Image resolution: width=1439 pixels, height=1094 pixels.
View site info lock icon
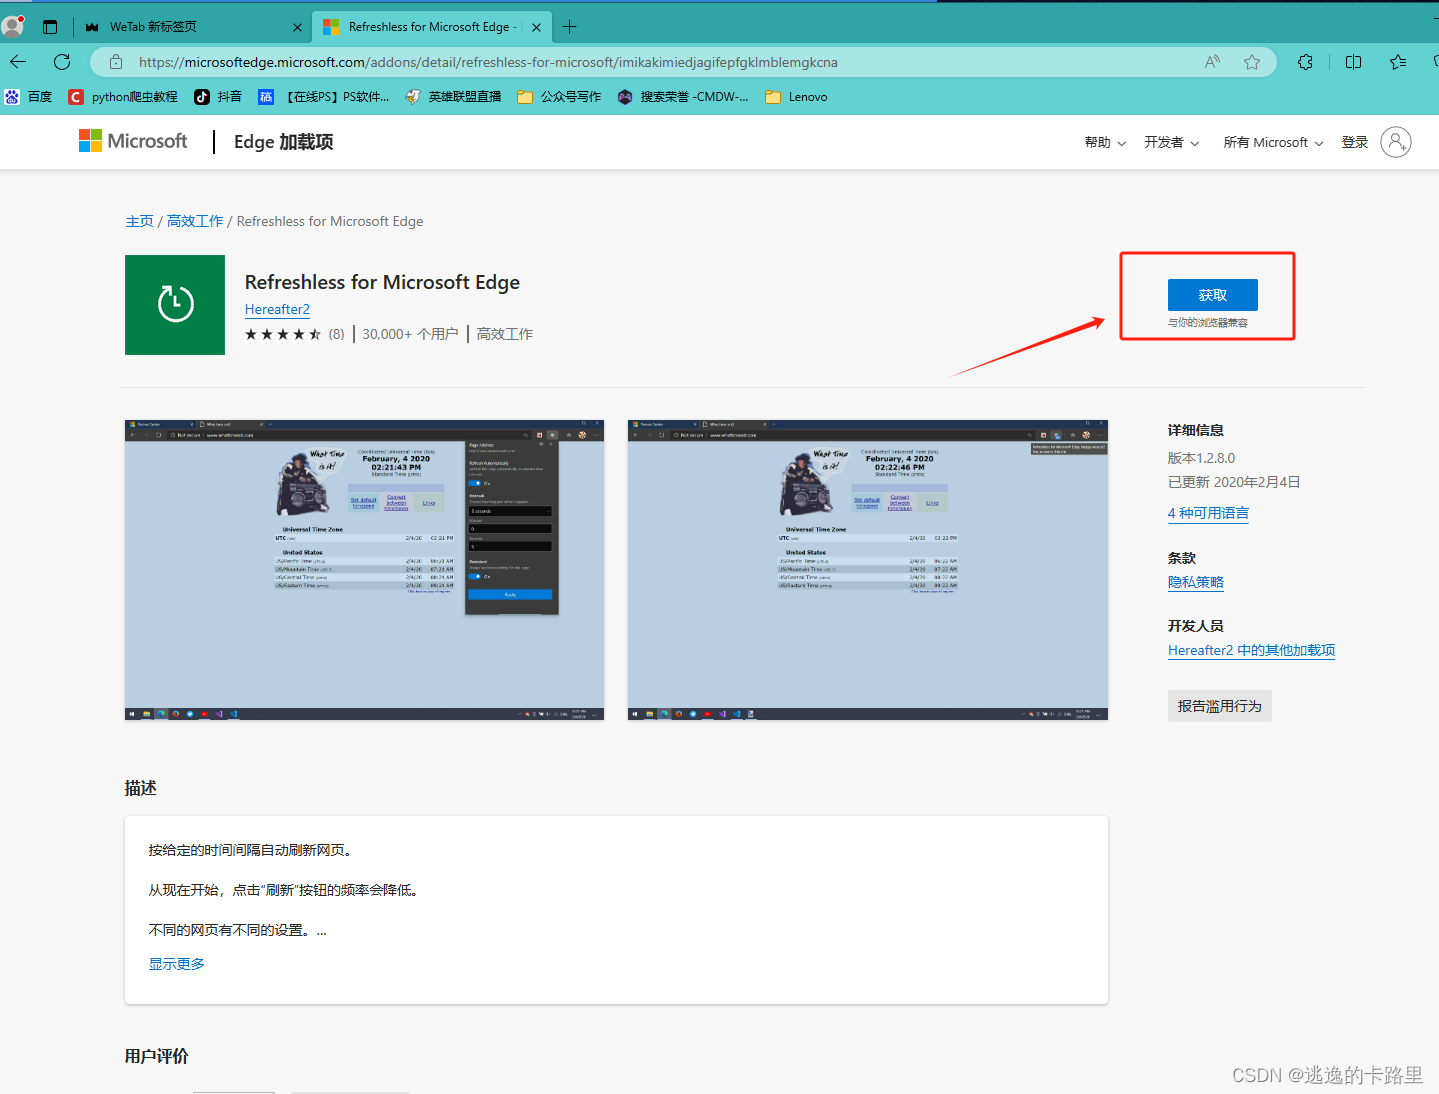click(x=116, y=62)
